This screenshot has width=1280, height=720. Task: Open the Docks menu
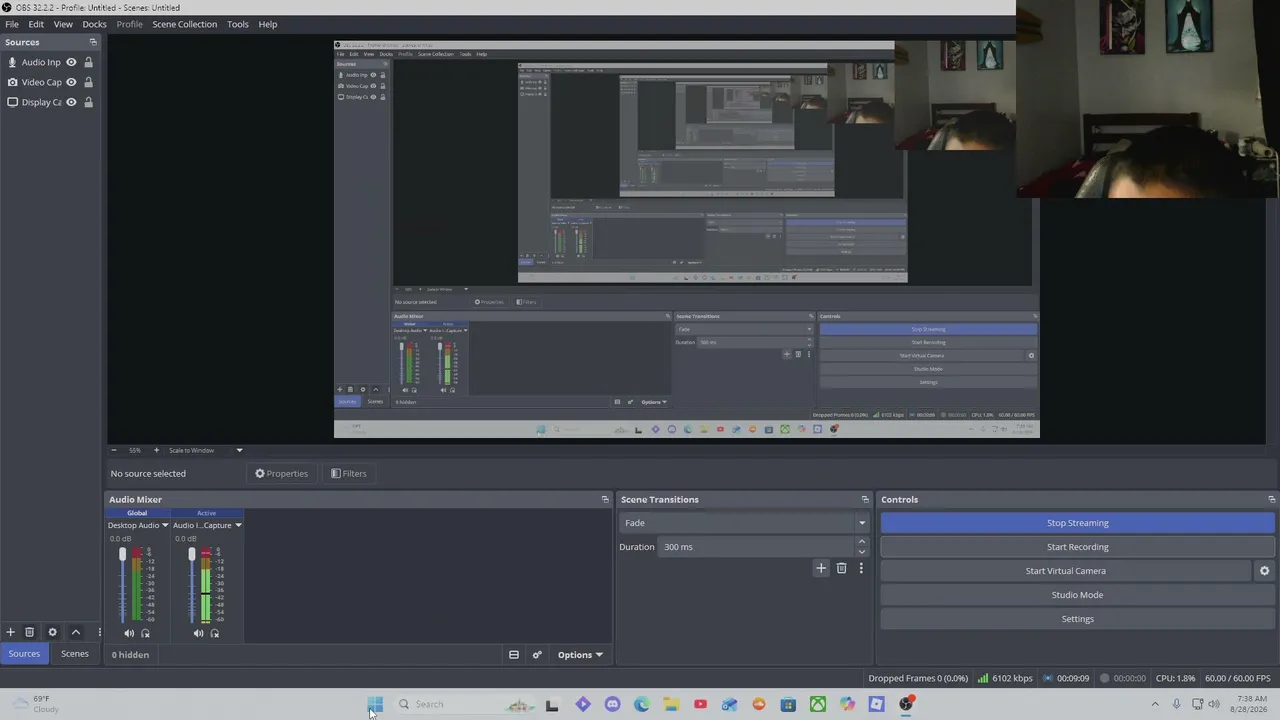click(x=94, y=24)
